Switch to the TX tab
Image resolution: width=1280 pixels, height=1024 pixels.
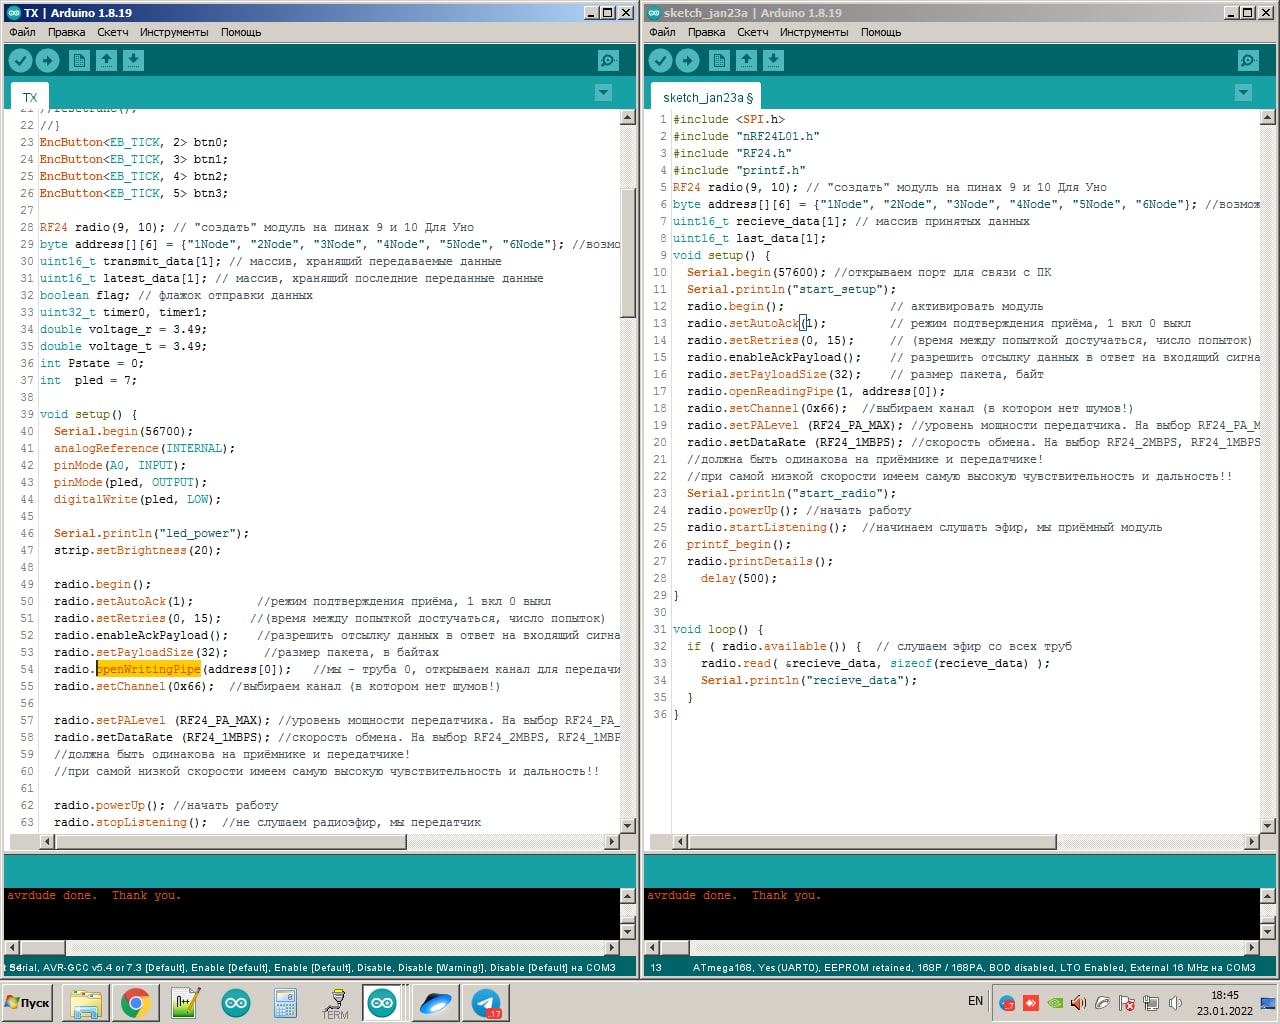(30, 97)
